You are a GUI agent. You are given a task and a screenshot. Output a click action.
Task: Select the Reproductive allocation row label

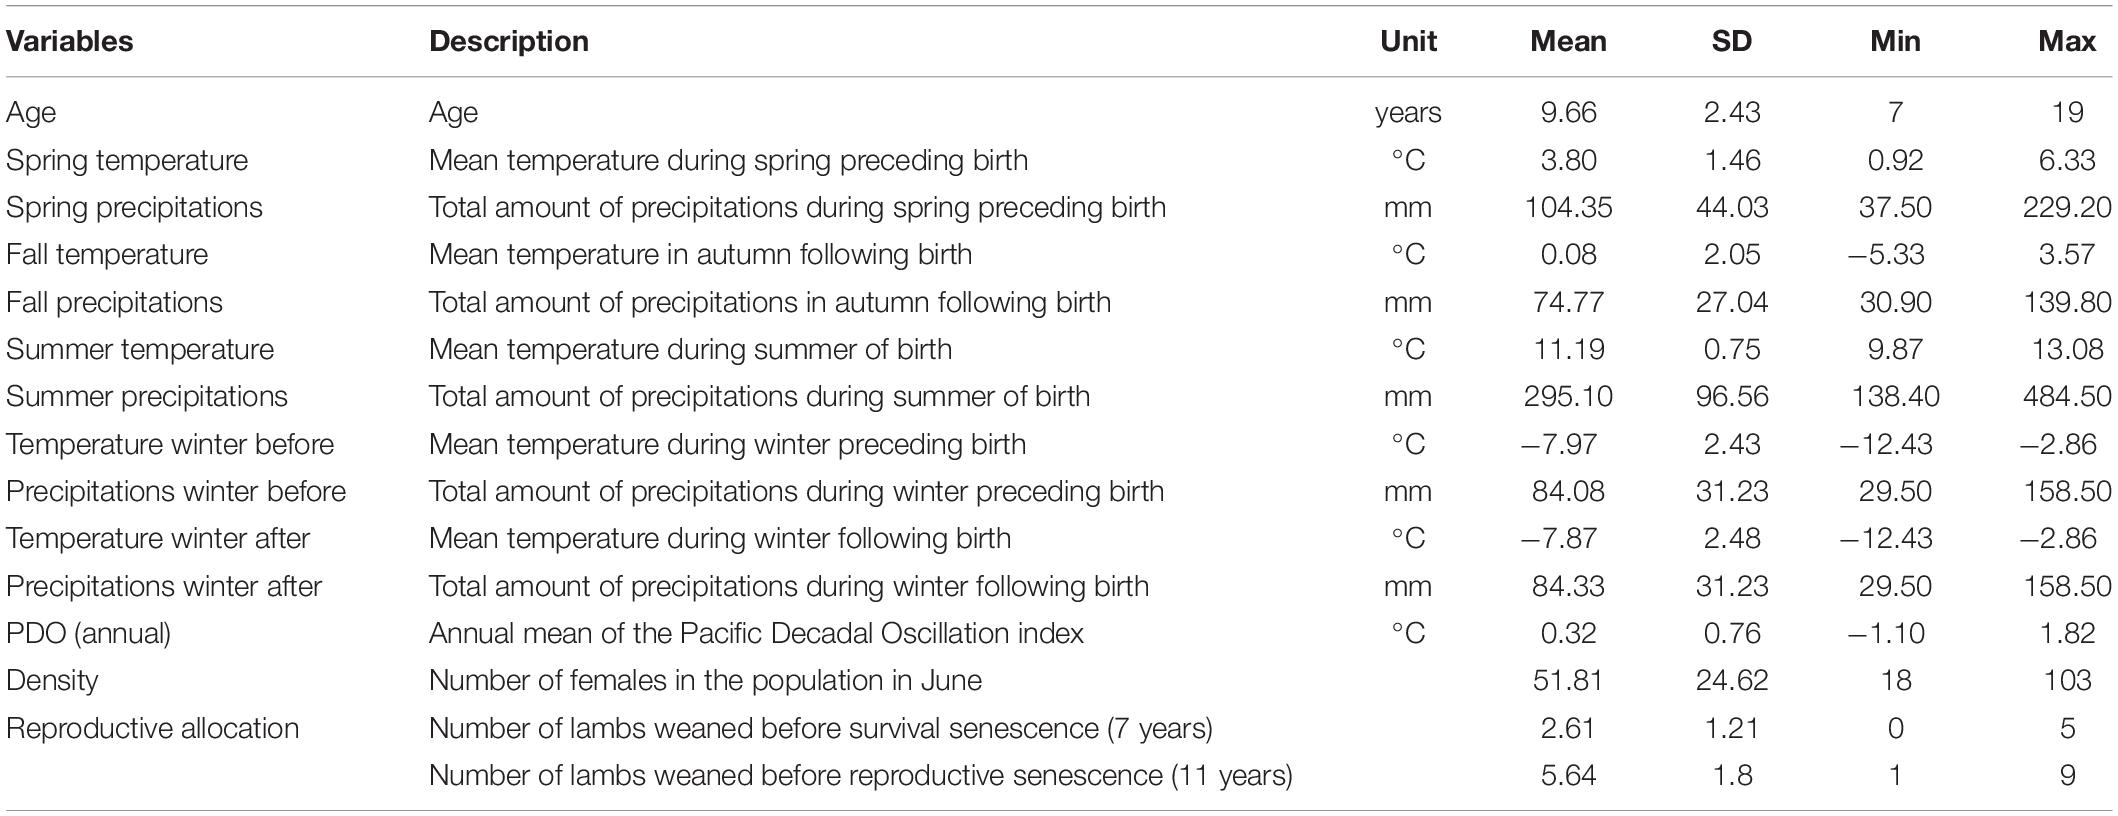152,728
